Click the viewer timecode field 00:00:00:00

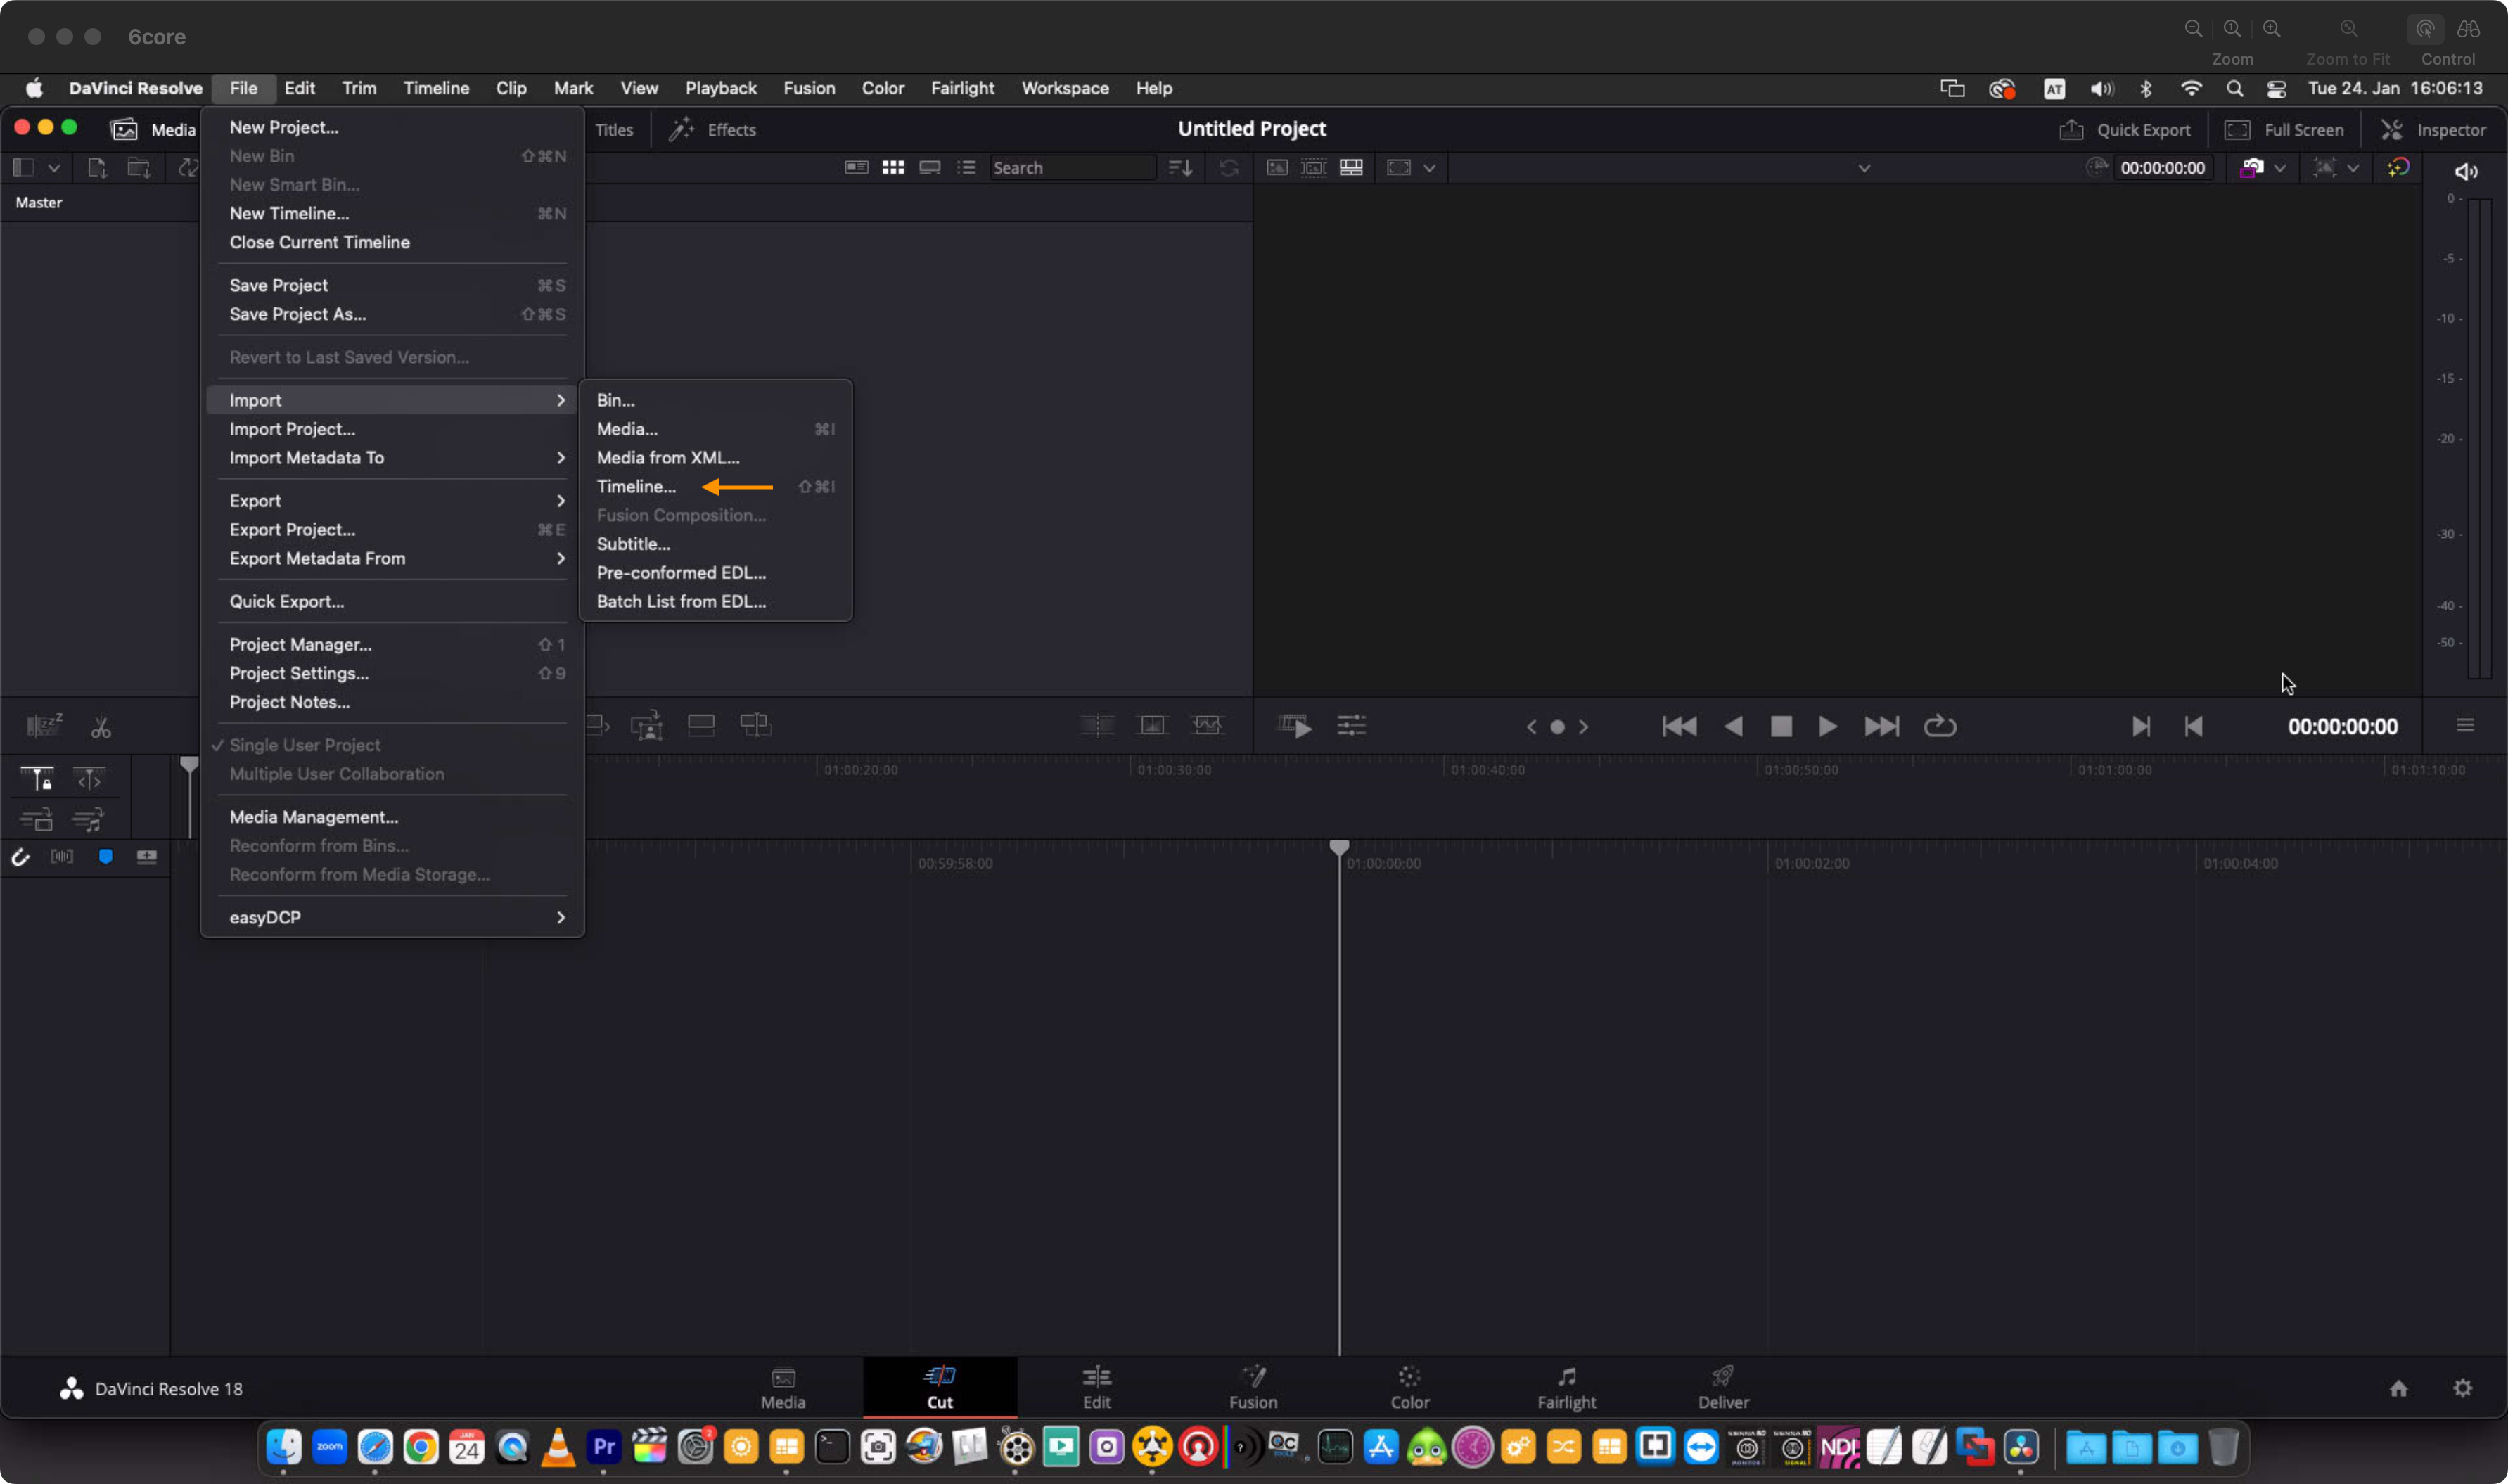tap(2162, 168)
